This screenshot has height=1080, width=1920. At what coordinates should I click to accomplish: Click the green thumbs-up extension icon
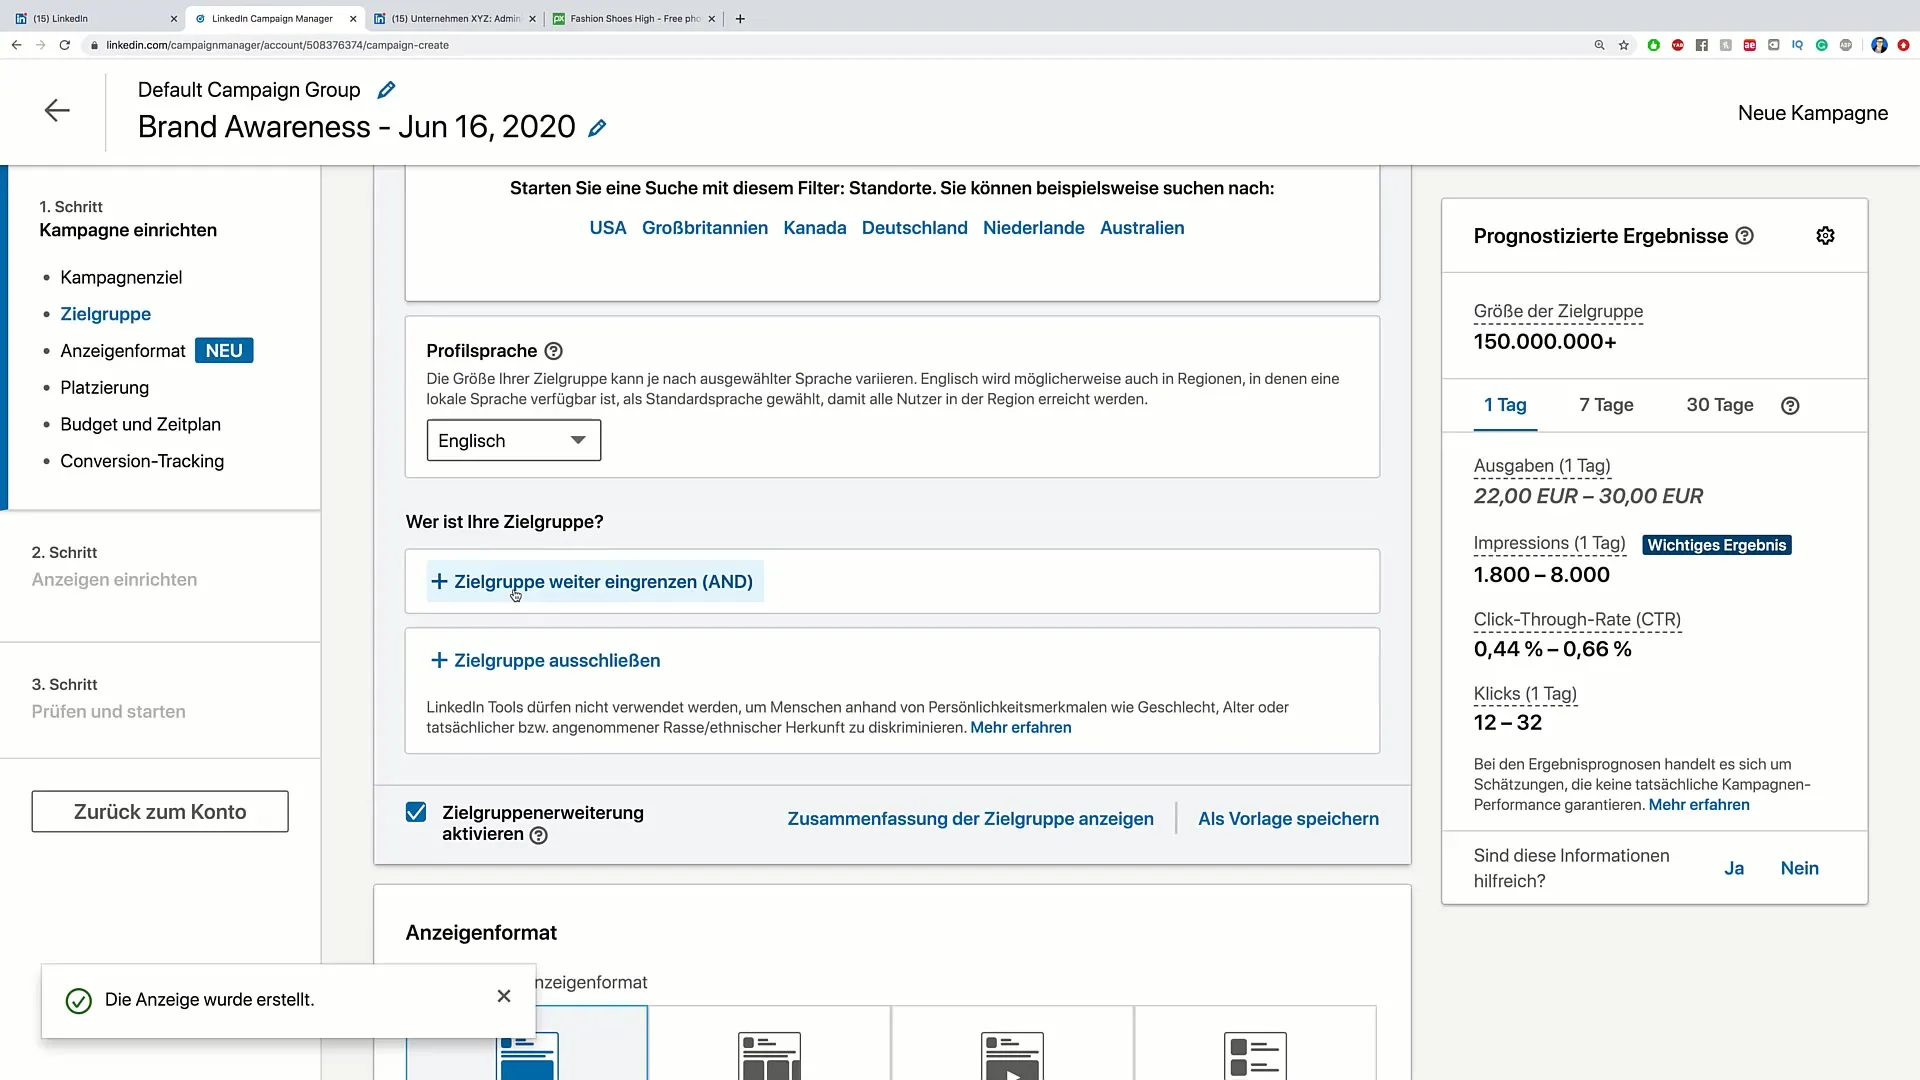coord(1653,45)
